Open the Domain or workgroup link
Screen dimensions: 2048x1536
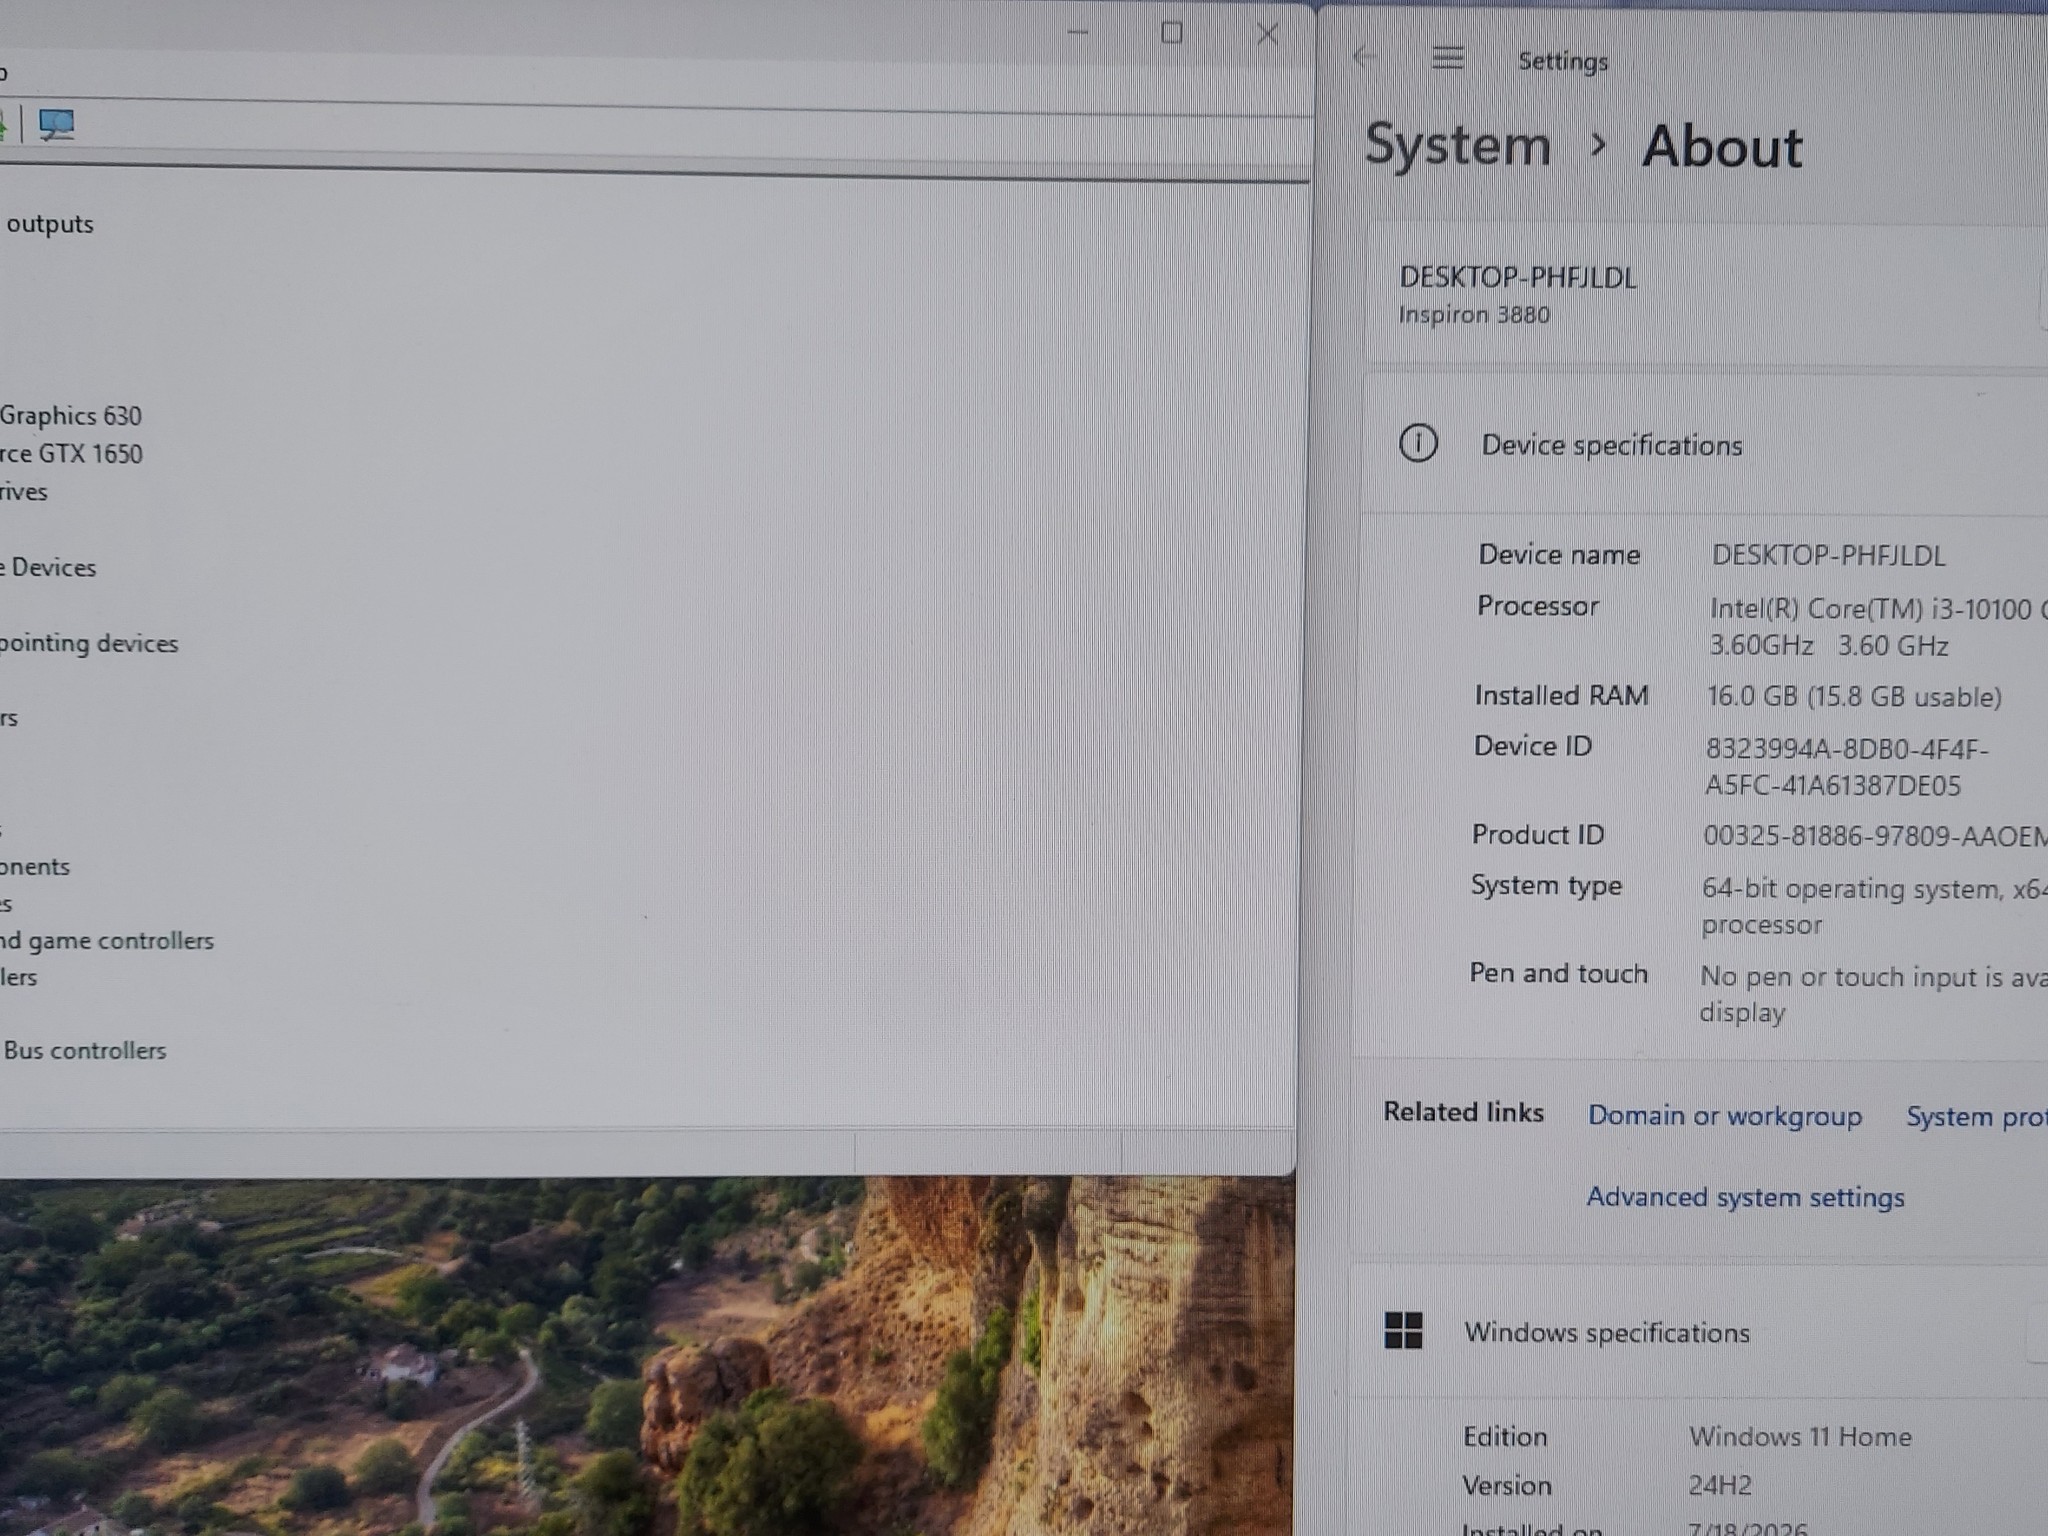pos(1725,1116)
